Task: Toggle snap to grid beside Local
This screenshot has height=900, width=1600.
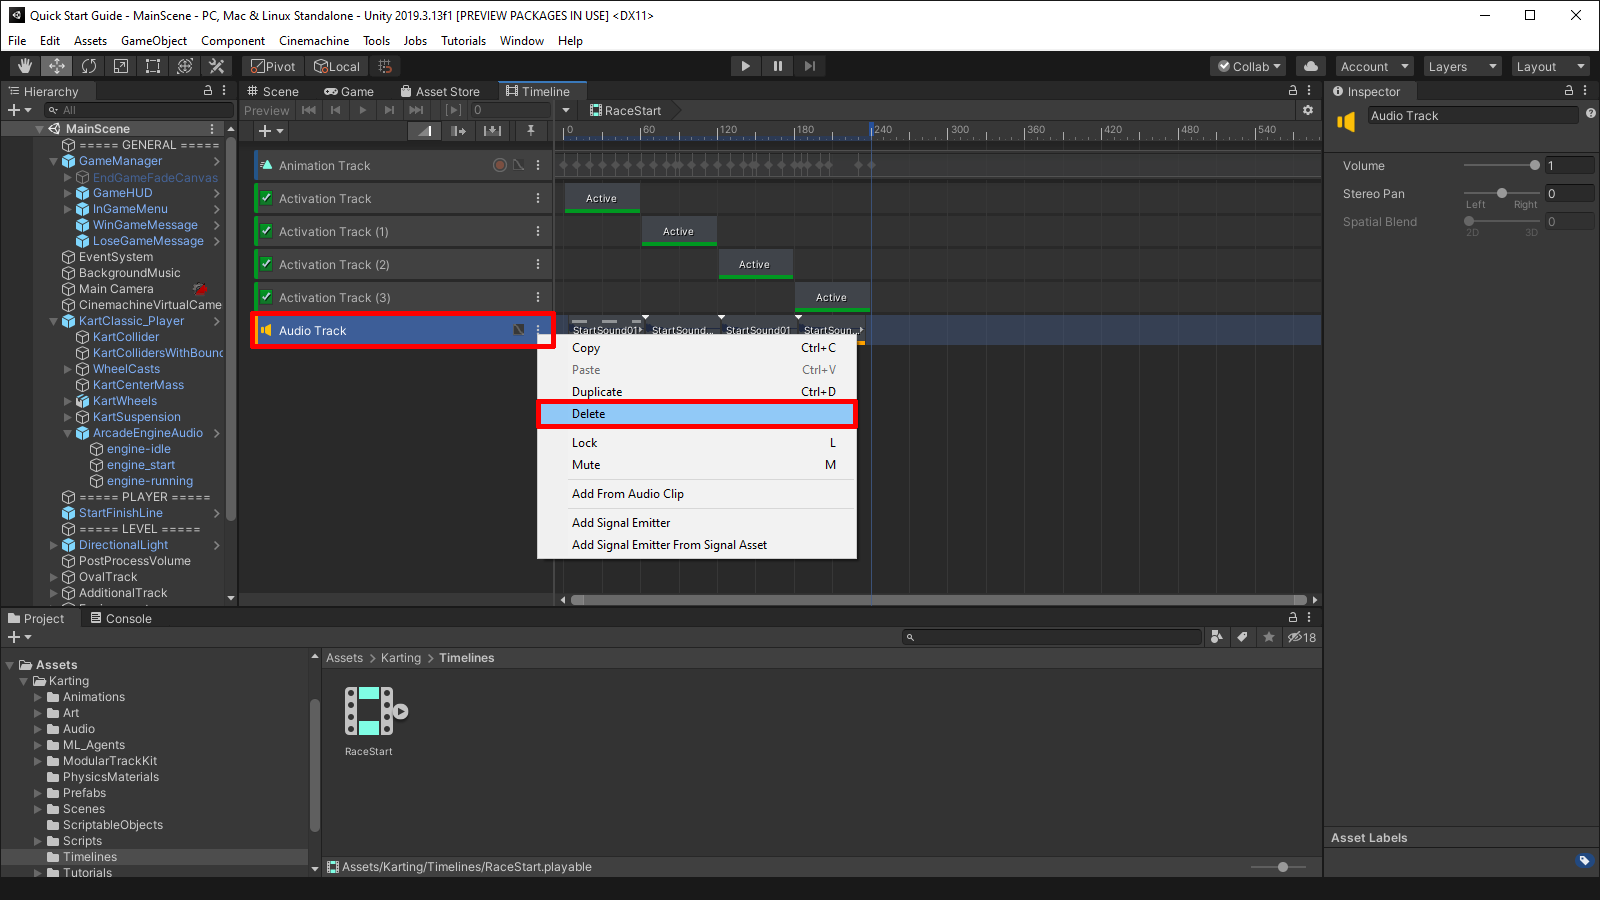Action: [x=385, y=66]
